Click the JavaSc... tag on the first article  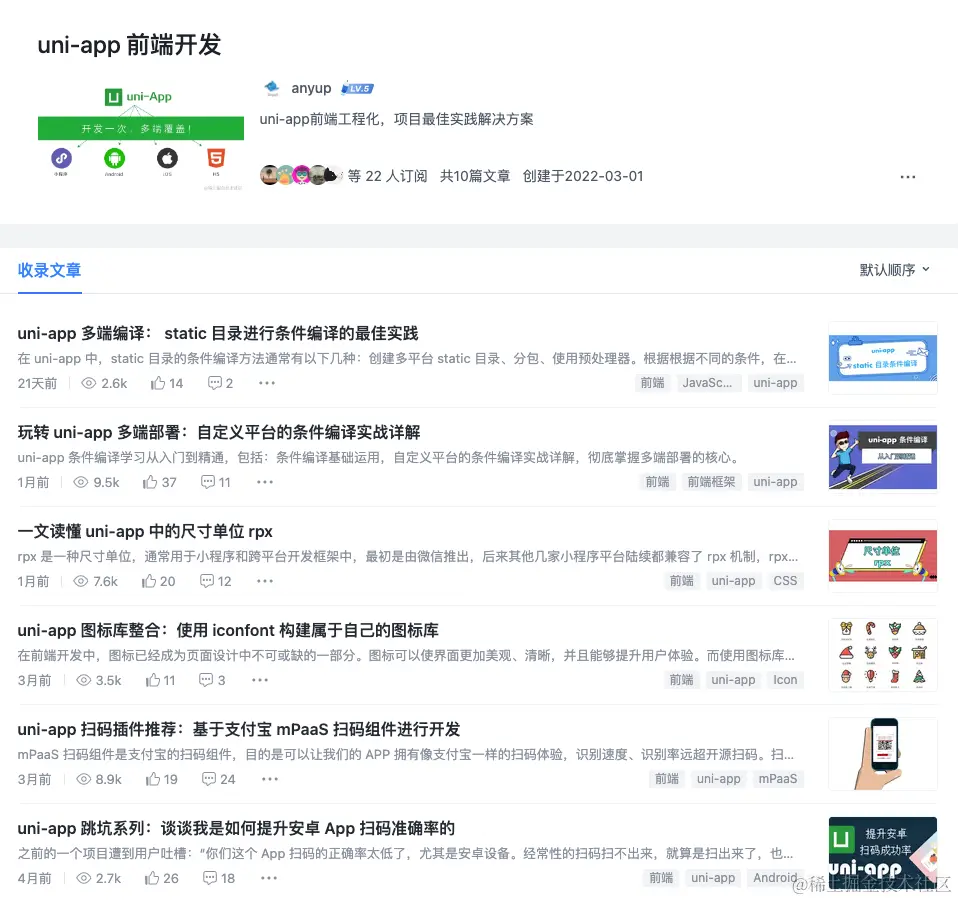tap(708, 383)
